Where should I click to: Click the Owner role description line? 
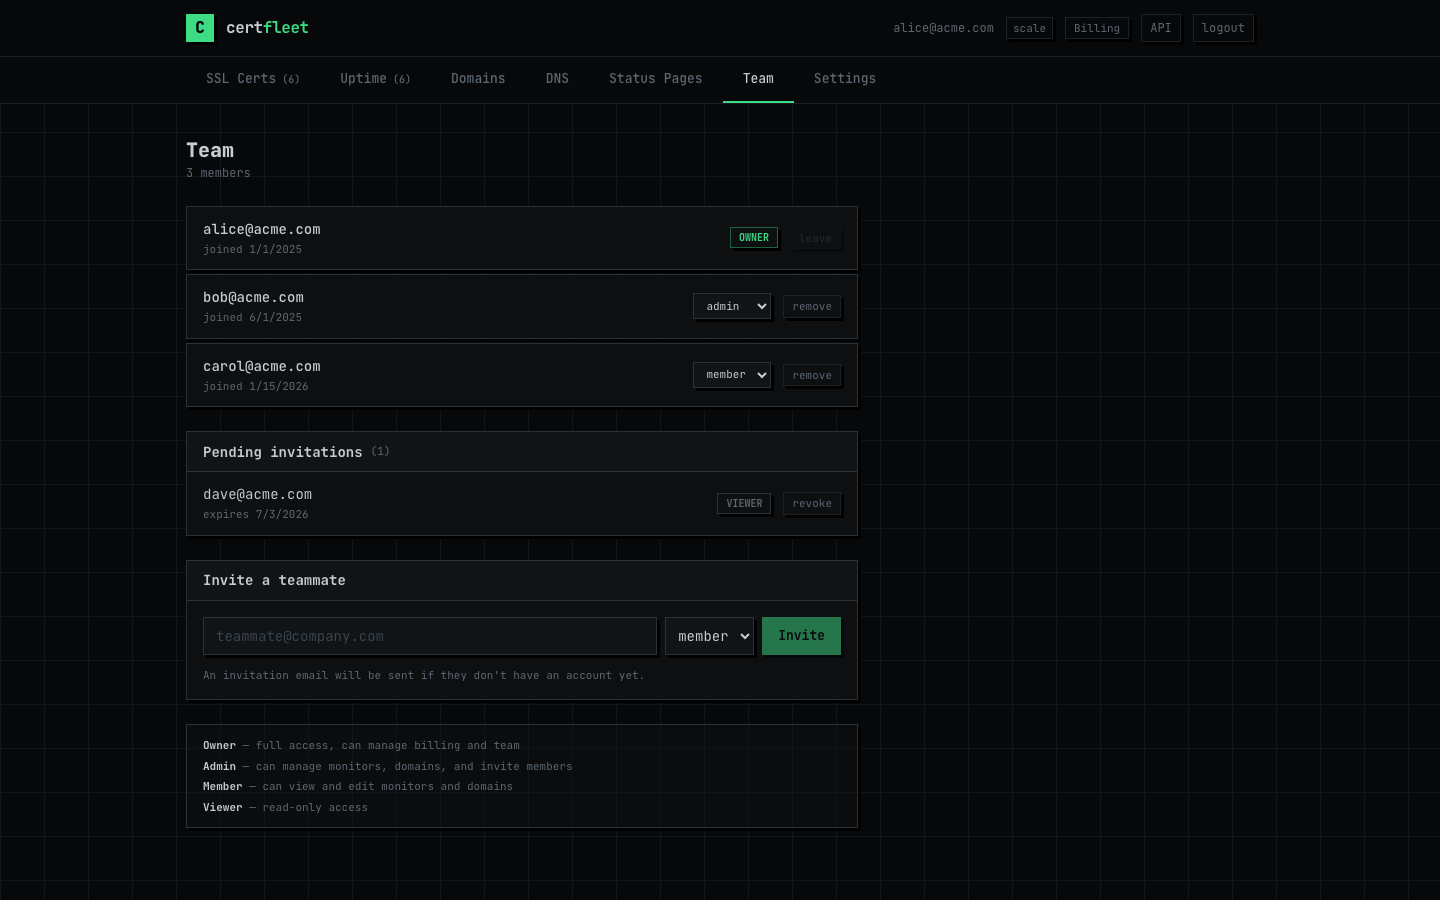[361, 746]
